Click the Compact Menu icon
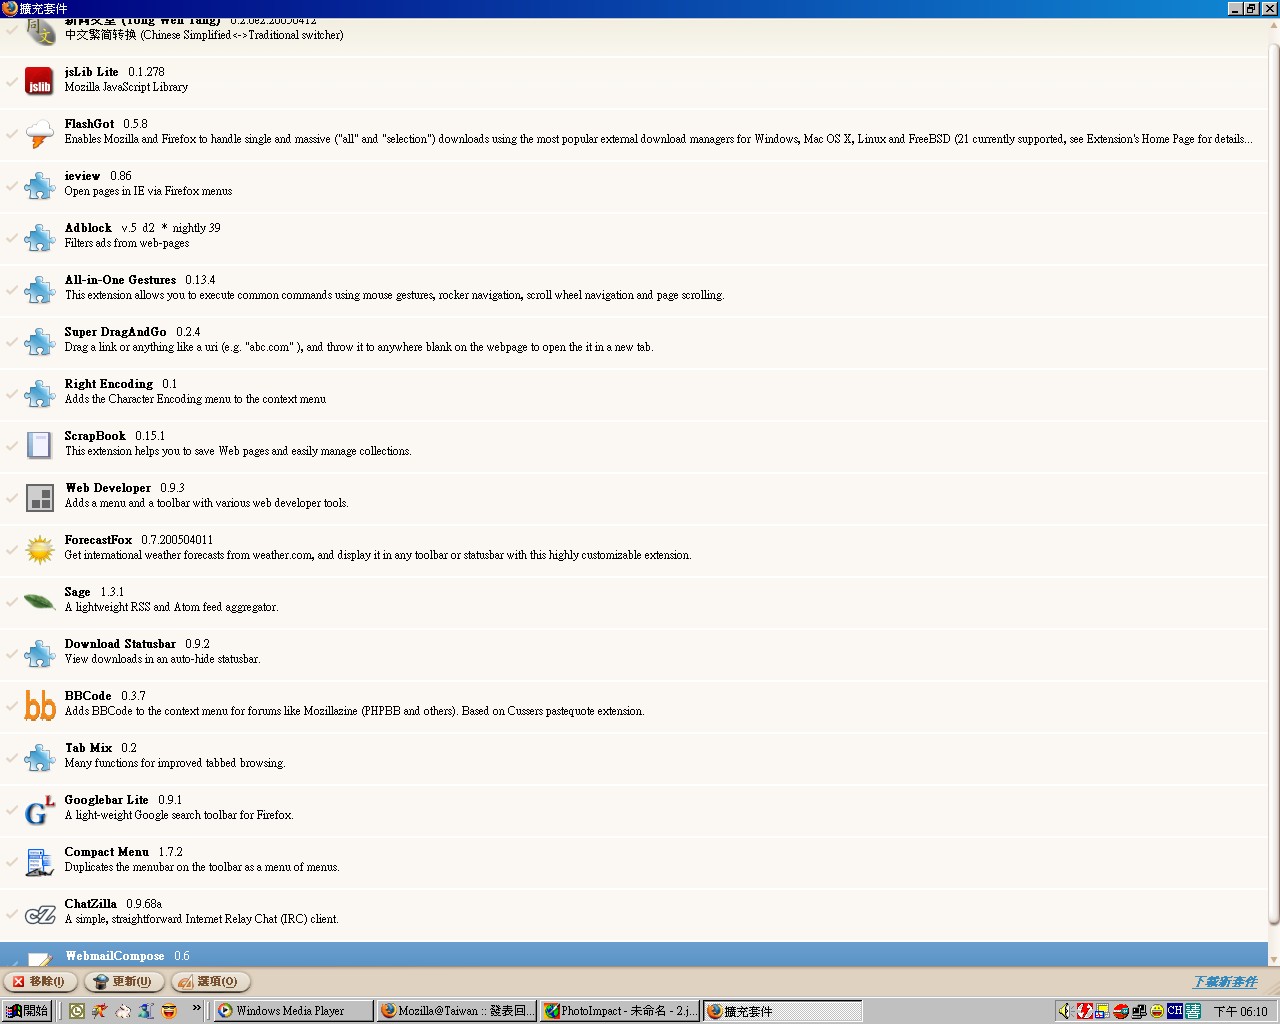The height and width of the screenshot is (1024, 1280). [x=39, y=861]
